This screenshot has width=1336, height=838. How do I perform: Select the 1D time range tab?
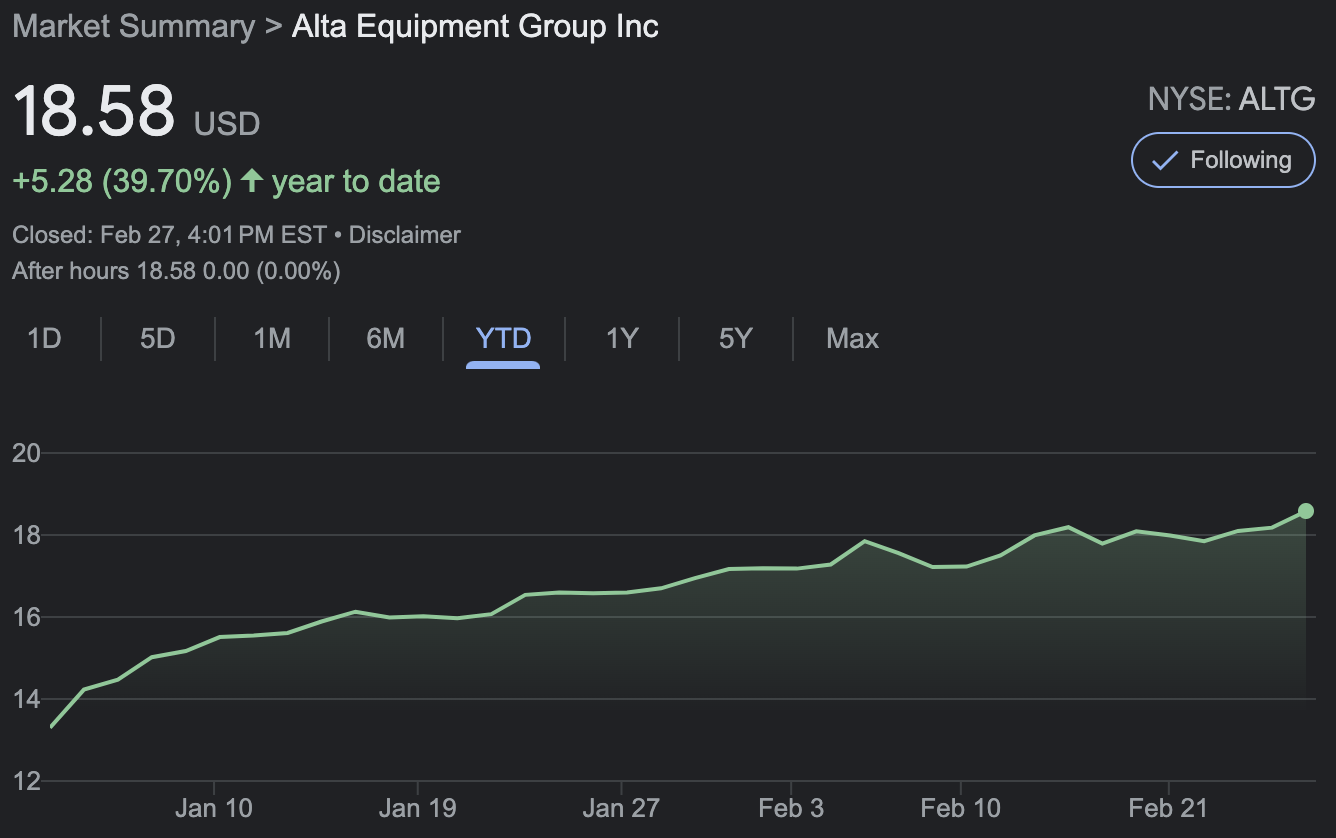pos(44,339)
